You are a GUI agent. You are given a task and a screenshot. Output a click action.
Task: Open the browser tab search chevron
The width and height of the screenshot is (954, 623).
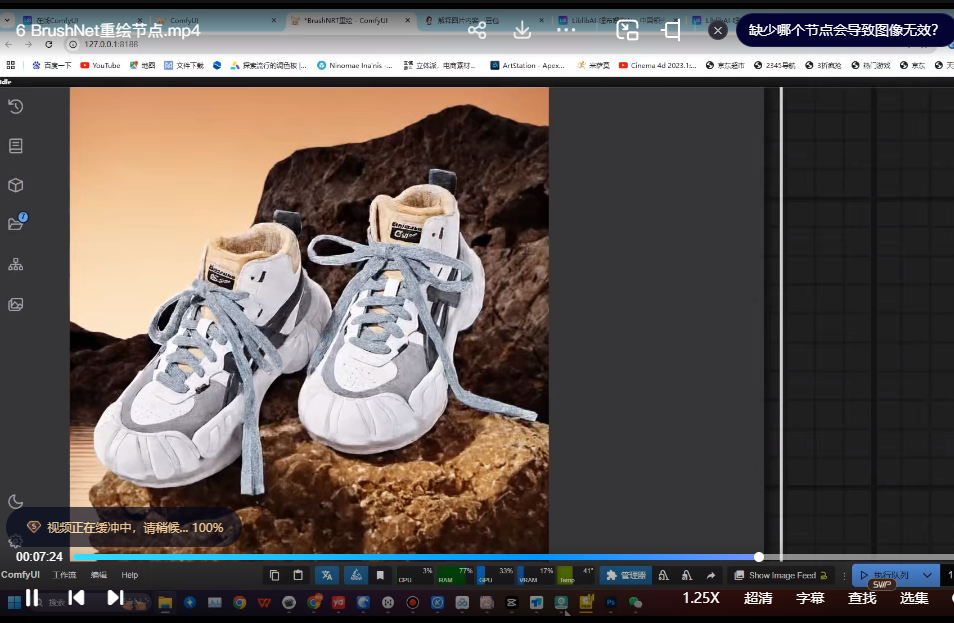7,20
